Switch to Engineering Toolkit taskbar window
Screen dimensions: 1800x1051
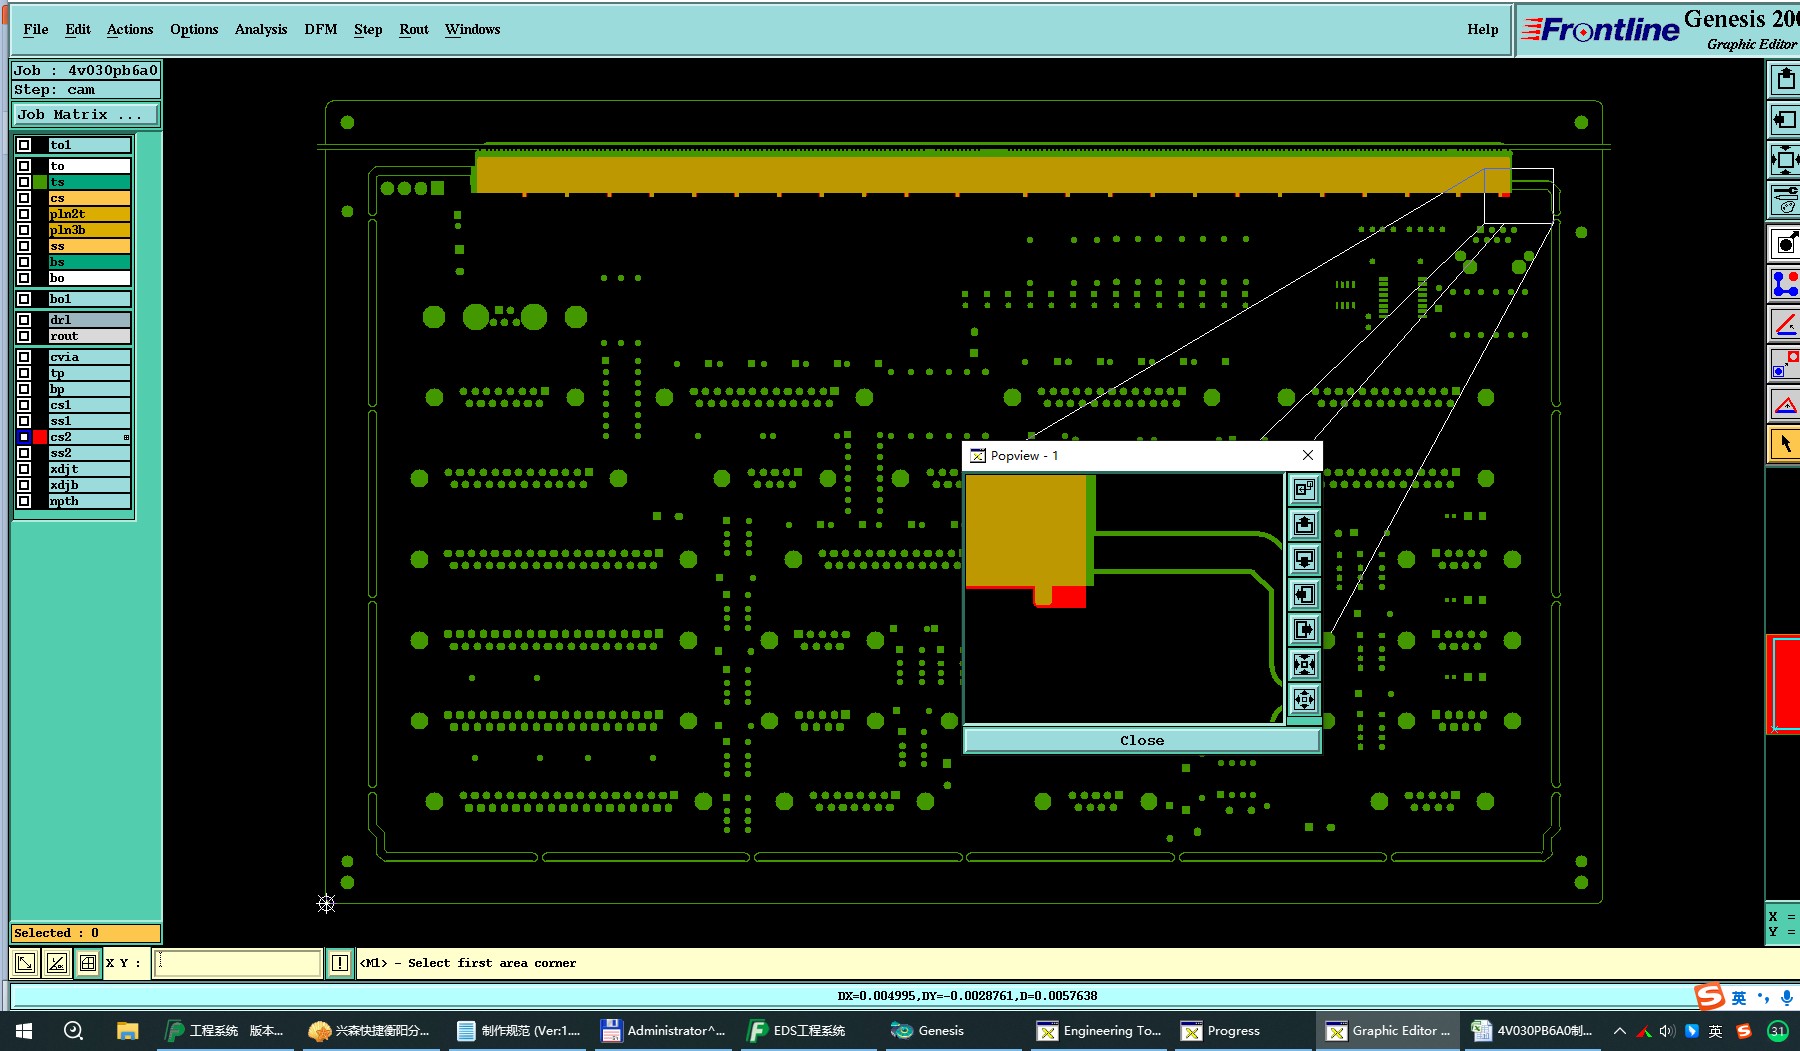tap(1100, 1031)
